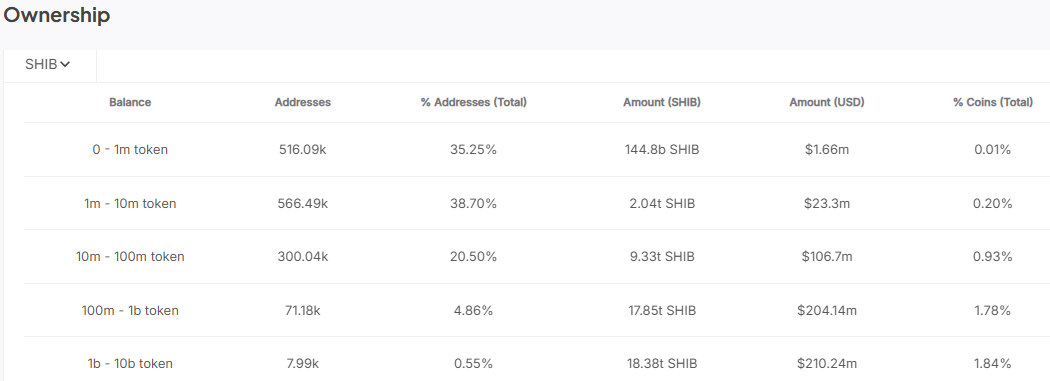Screen dimensions: 1050x381
Task: Click the 516.09k addresses cell
Action: (303, 150)
